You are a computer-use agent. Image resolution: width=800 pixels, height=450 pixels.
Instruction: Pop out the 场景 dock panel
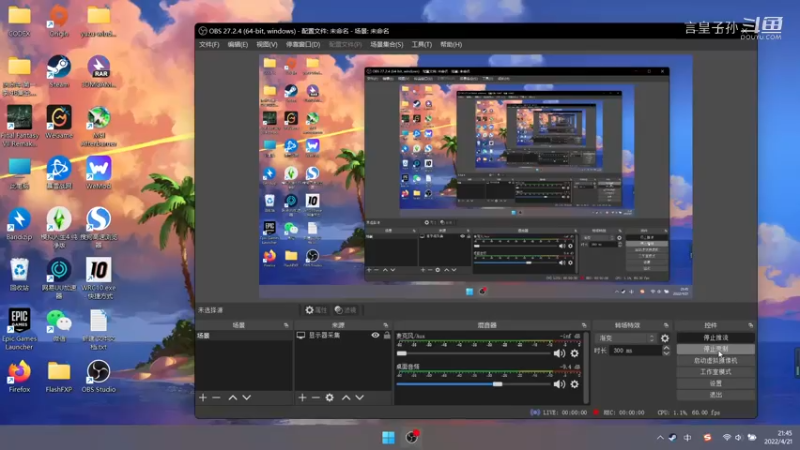(286, 325)
